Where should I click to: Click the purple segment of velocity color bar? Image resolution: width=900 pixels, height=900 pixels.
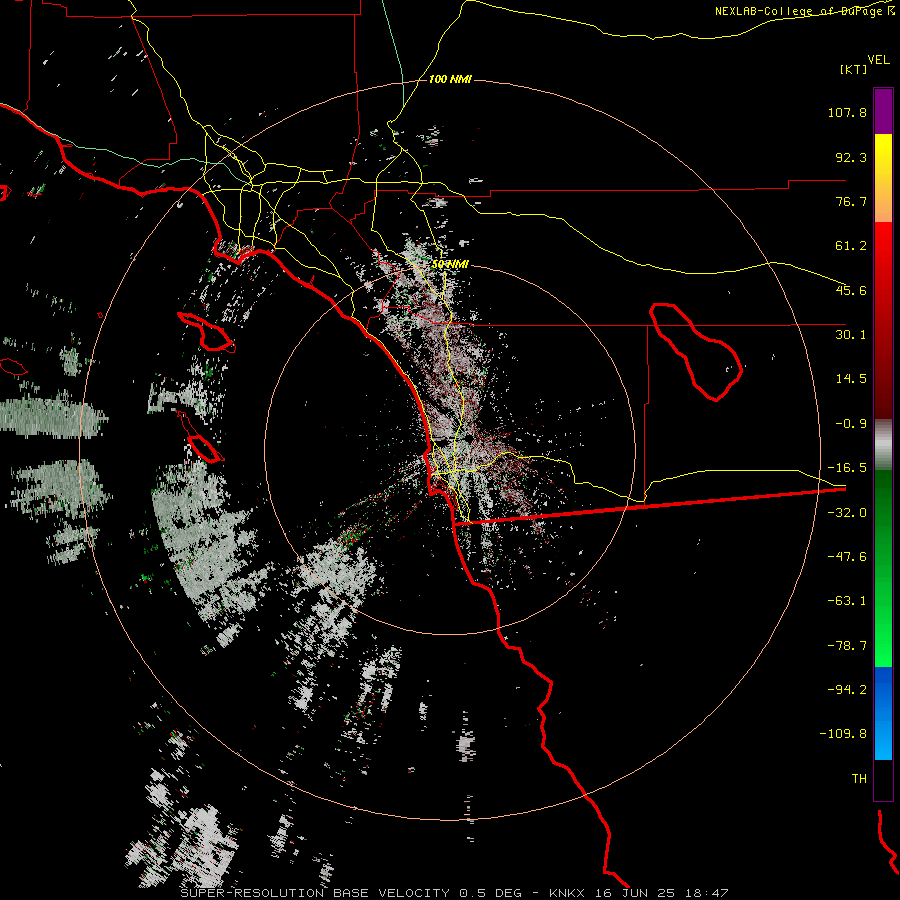pos(883,111)
